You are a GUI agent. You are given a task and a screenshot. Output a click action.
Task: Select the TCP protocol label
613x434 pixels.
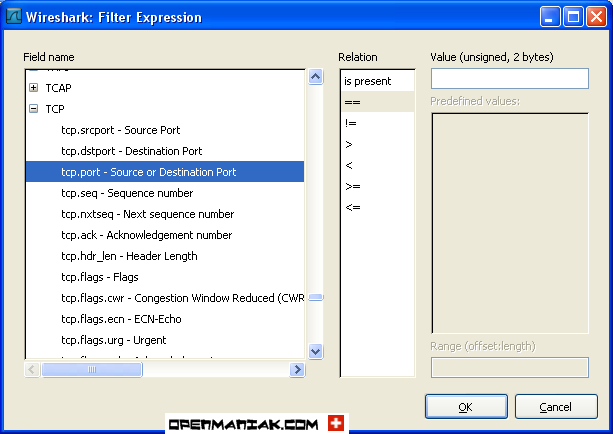click(55, 109)
